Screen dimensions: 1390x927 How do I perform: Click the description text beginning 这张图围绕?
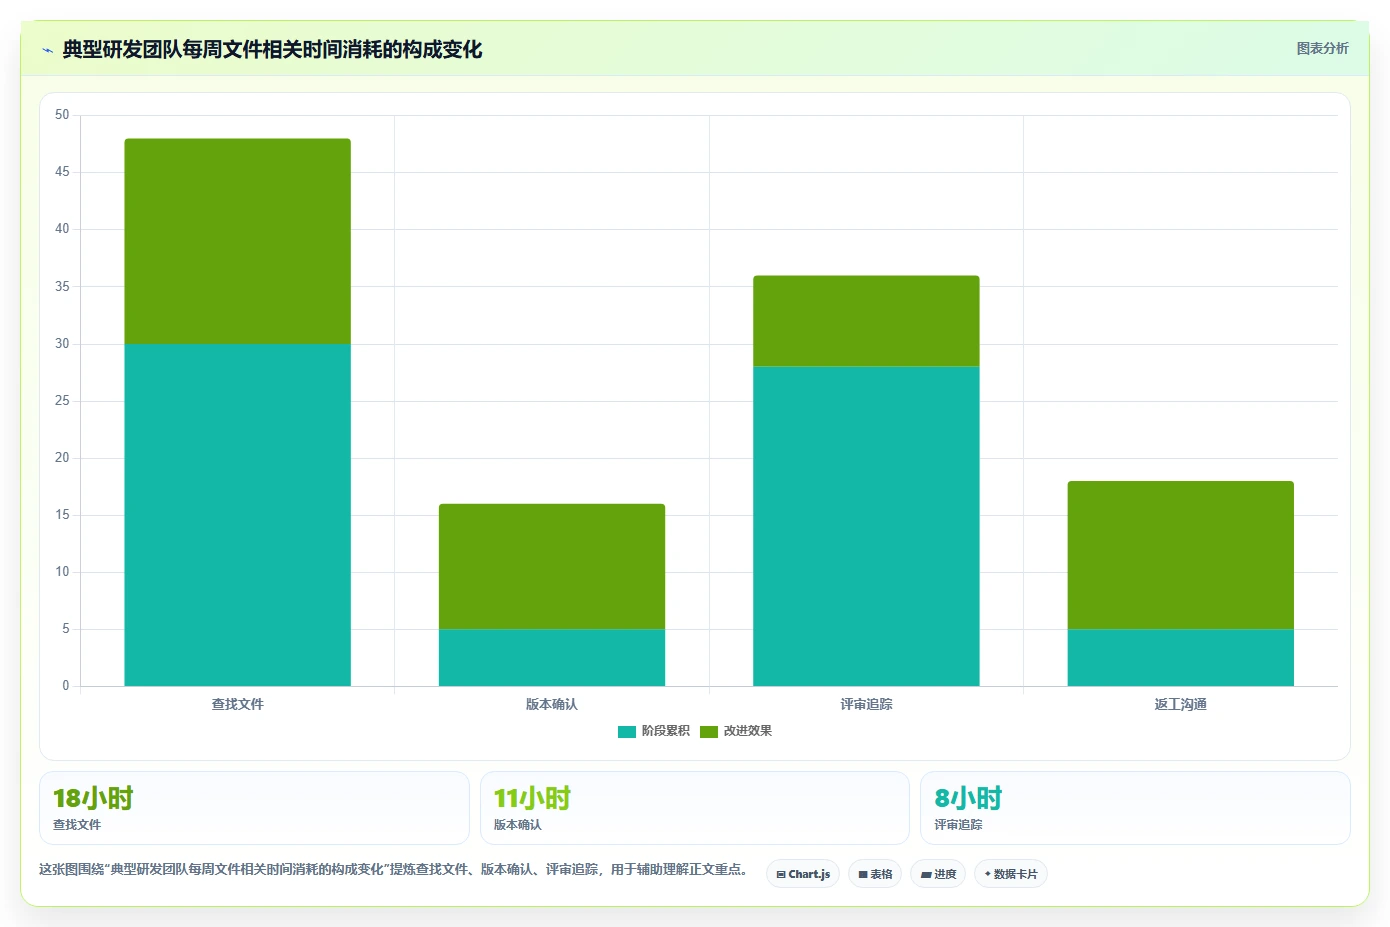[x=395, y=869]
